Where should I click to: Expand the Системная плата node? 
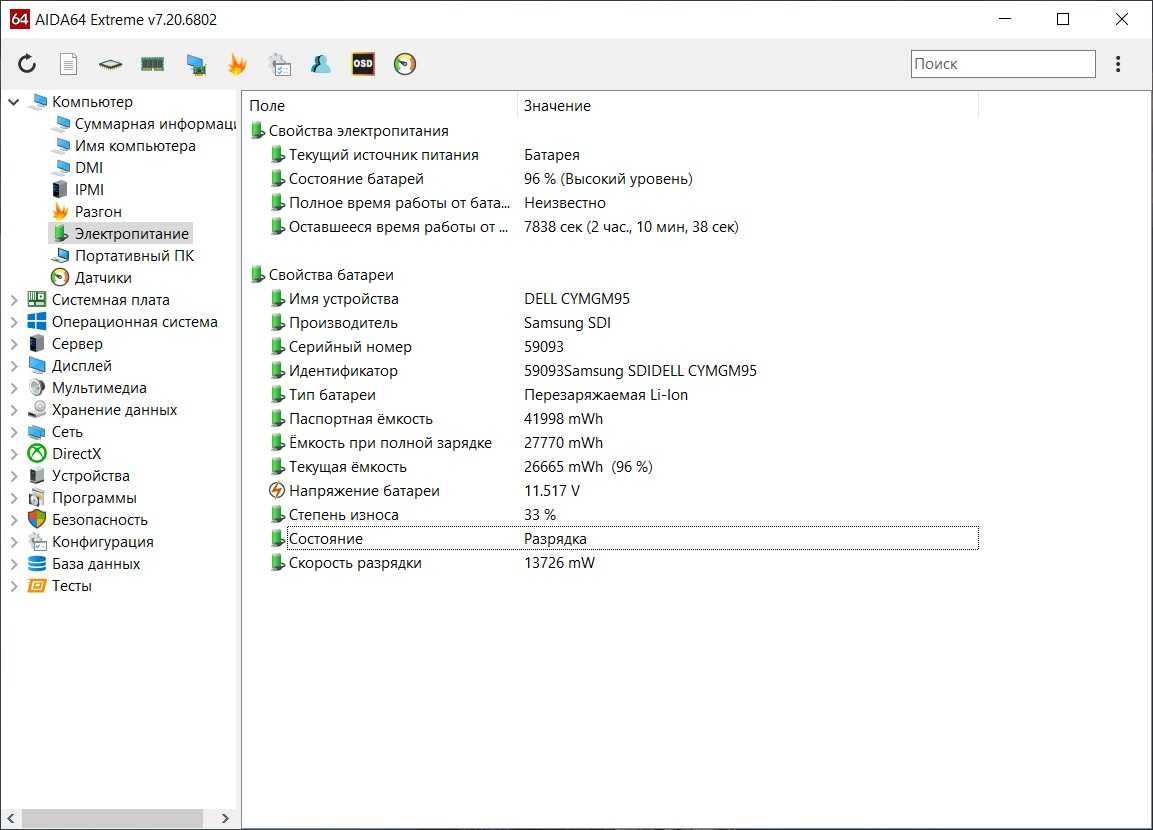pos(13,300)
